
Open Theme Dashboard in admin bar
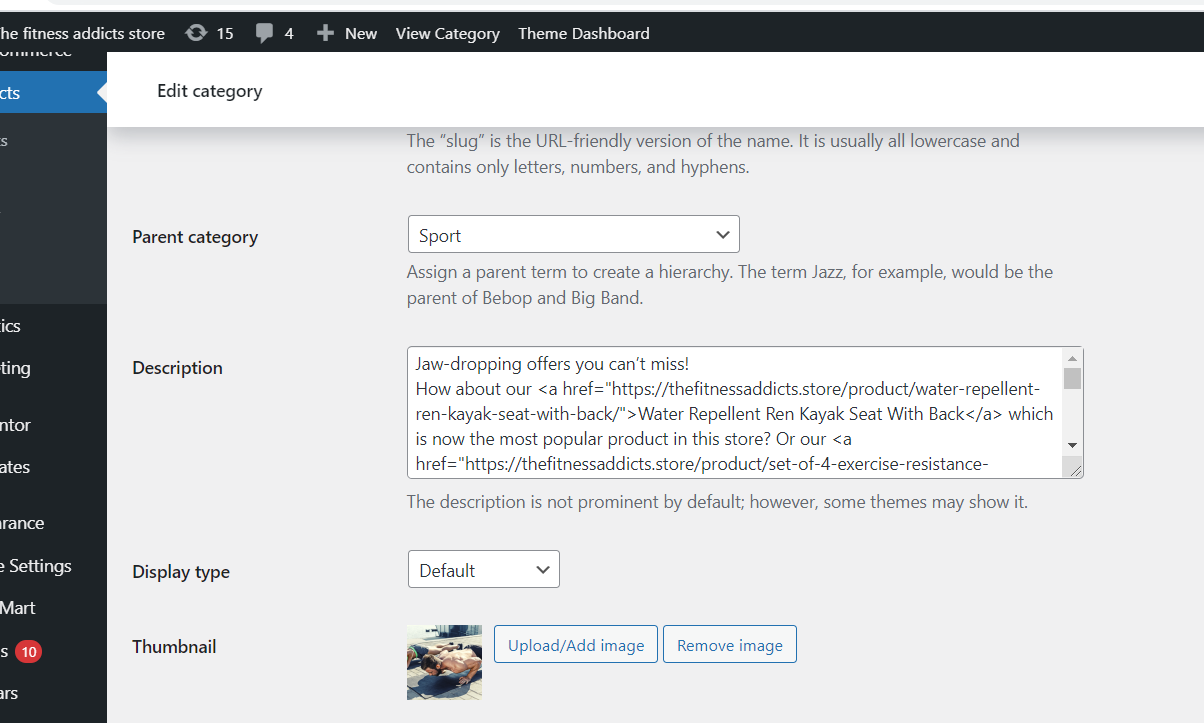click(584, 33)
